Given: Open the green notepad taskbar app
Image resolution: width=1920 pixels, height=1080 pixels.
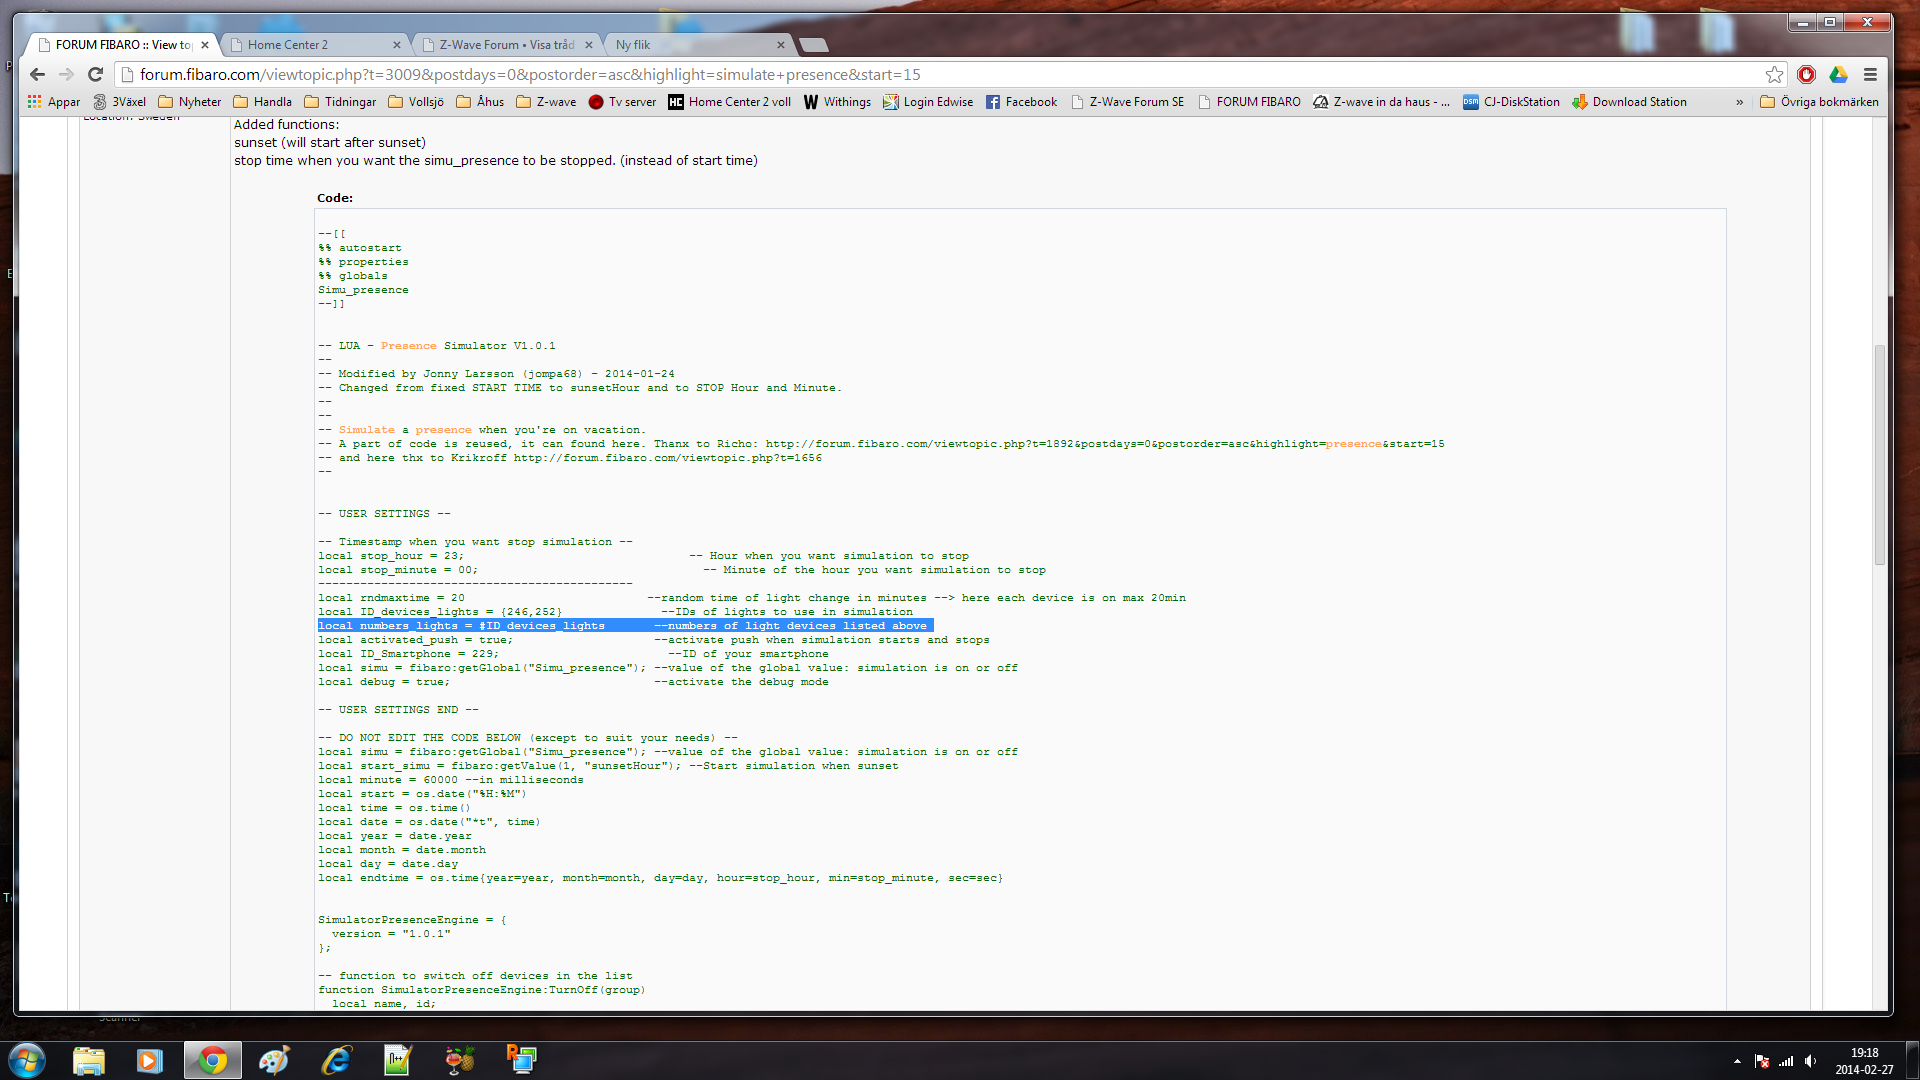Looking at the screenshot, I should point(398,1060).
